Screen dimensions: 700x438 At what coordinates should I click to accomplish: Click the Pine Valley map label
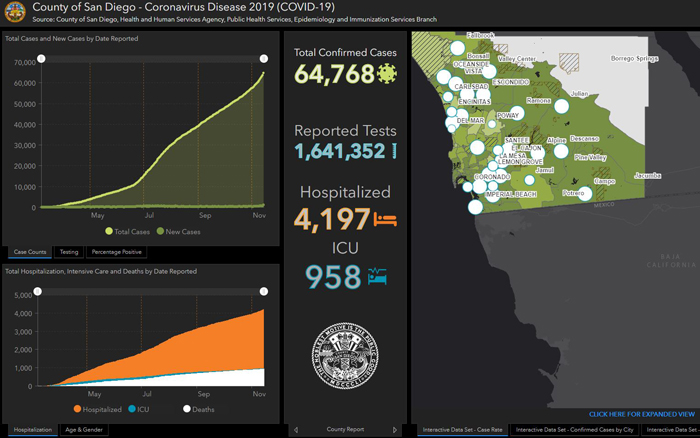[x=590, y=157]
